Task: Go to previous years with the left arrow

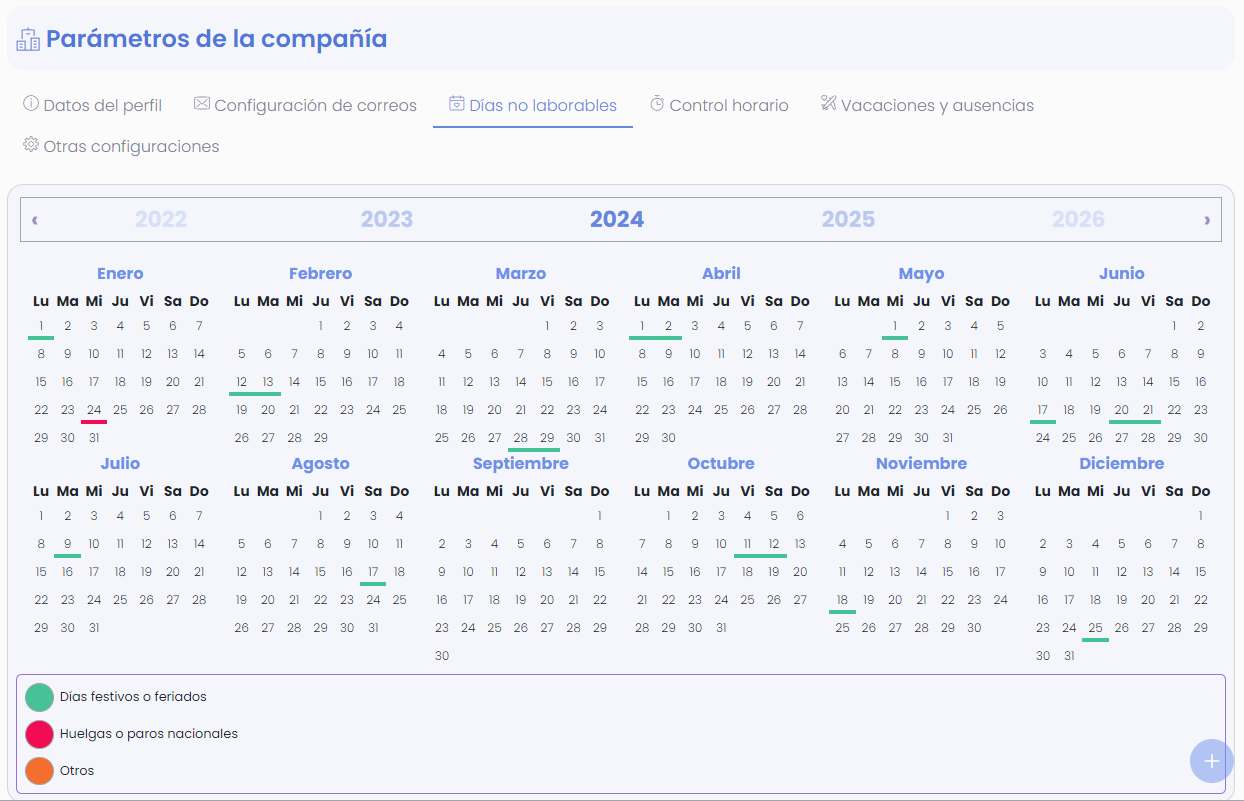Action: click(x=34, y=219)
